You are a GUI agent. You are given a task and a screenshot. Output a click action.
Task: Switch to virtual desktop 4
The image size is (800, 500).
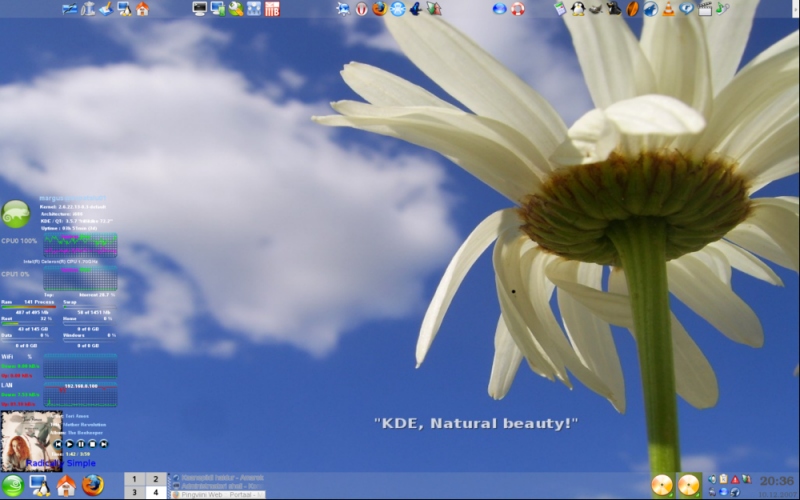click(156, 492)
